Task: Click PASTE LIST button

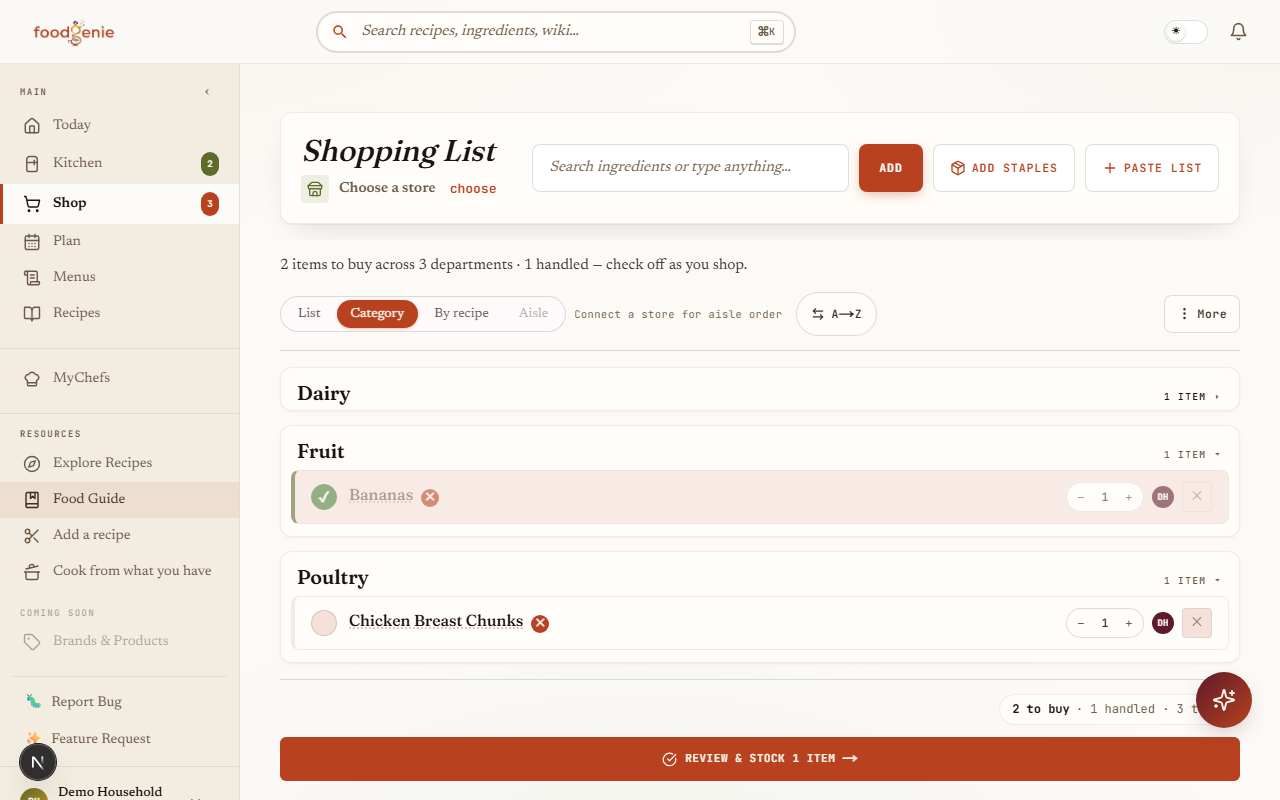Action: click(1152, 168)
